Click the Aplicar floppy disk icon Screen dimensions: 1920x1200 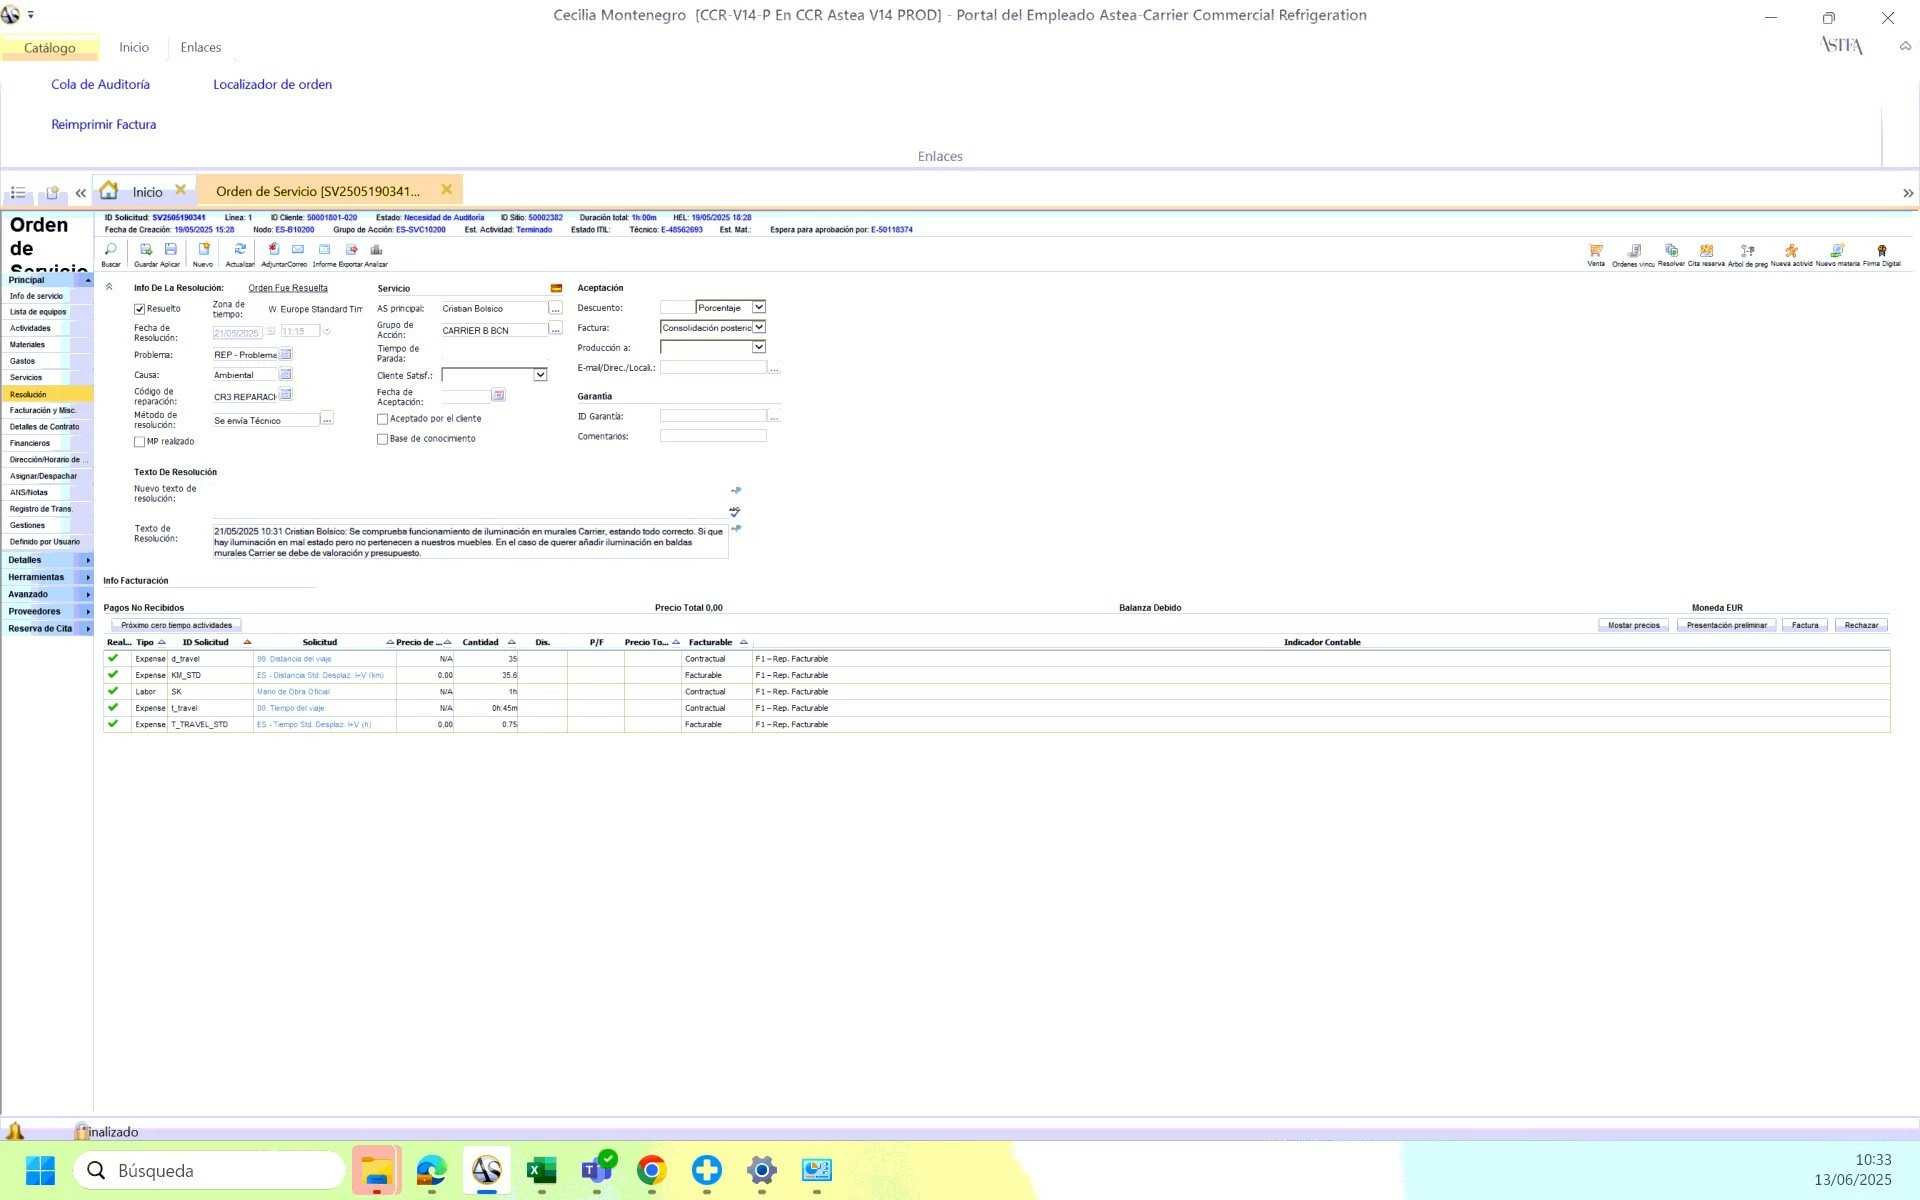[171, 250]
